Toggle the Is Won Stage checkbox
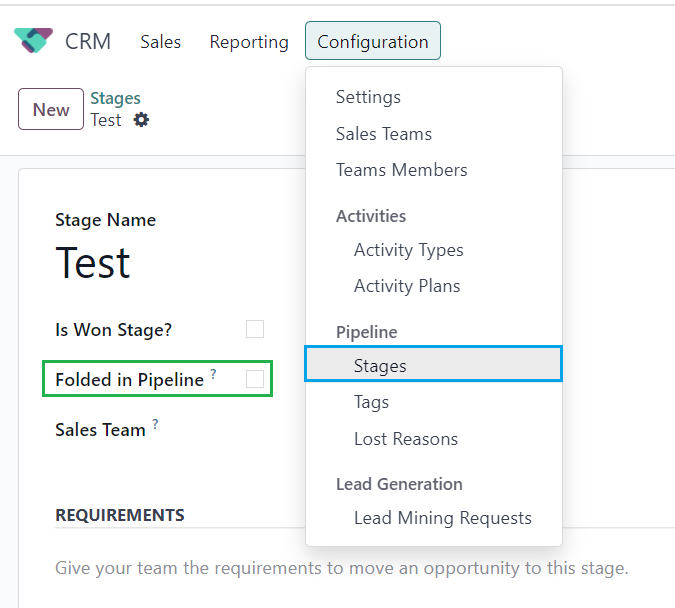 pyautogui.click(x=255, y=329)
